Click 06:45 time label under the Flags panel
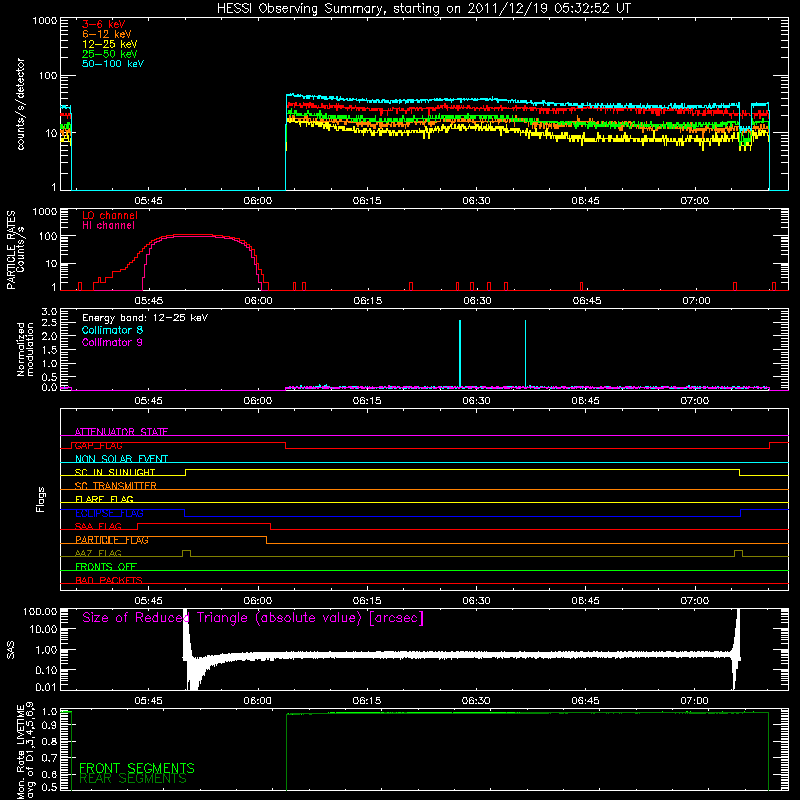Viewport: 800px width, 800px height. coord(586,601)
